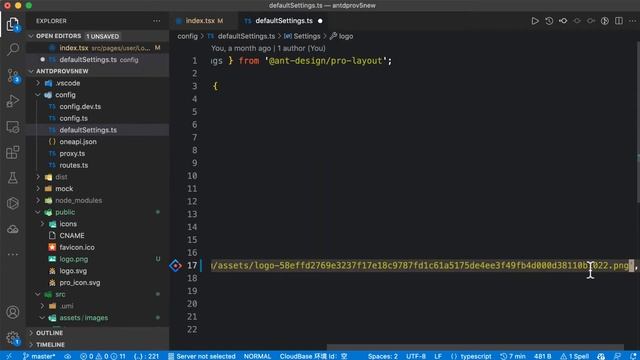The width and height of the screenshot is (640, 360).
Task: Open the hexagon extension view in activity bar
Action: 13,203
